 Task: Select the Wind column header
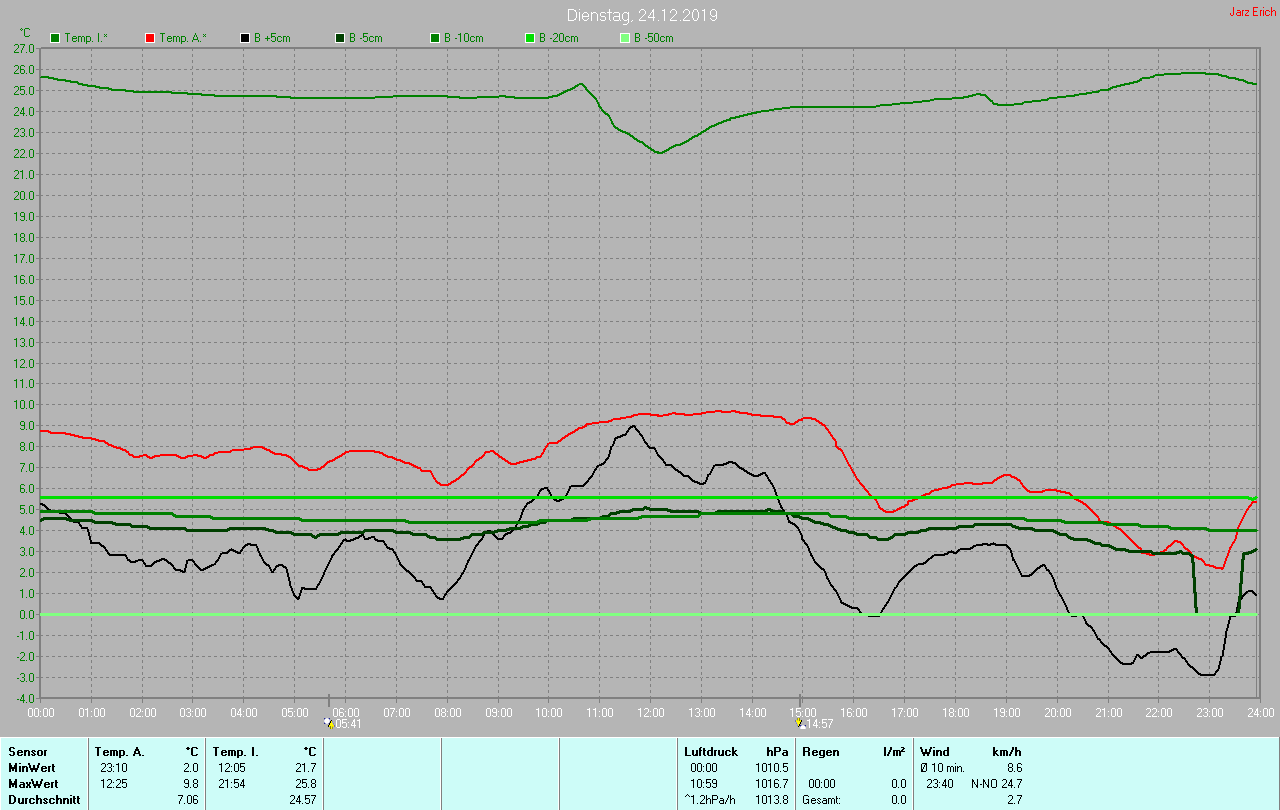coord(935,751)
